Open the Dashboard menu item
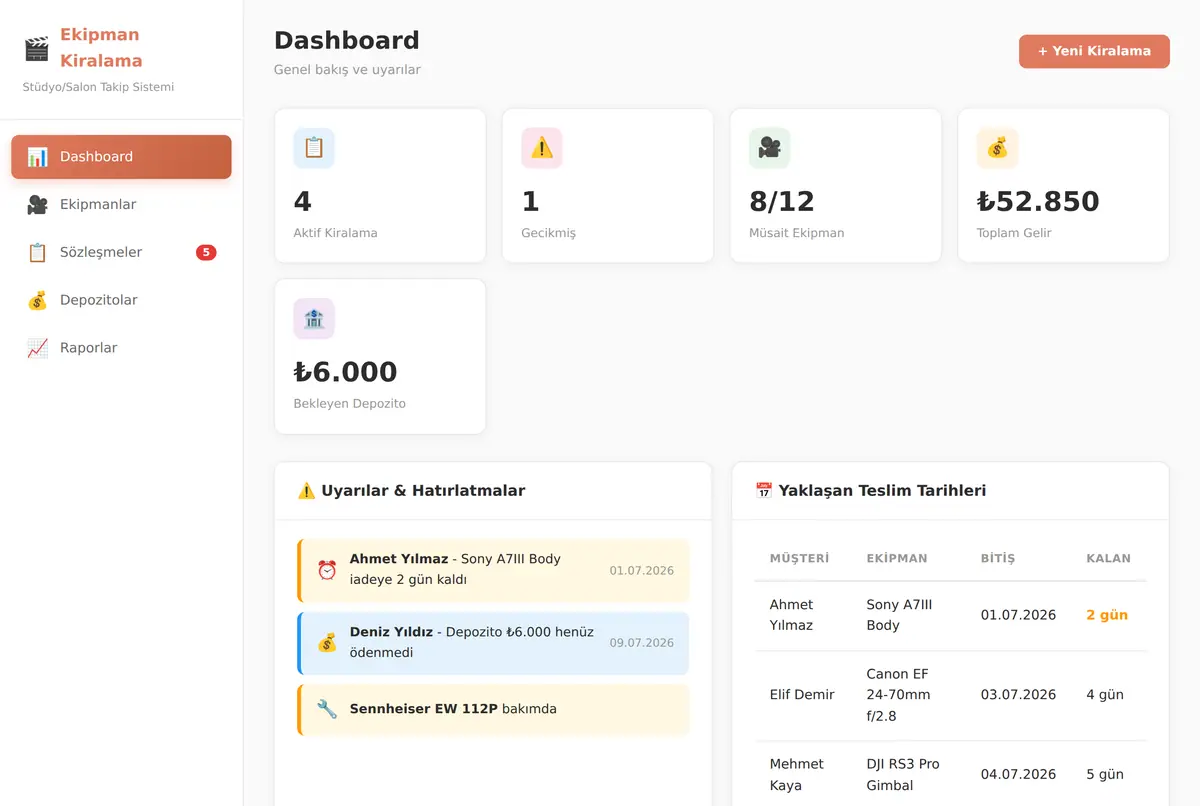The width and height of the screenshot is (1200, 806). tap(121, 157)
